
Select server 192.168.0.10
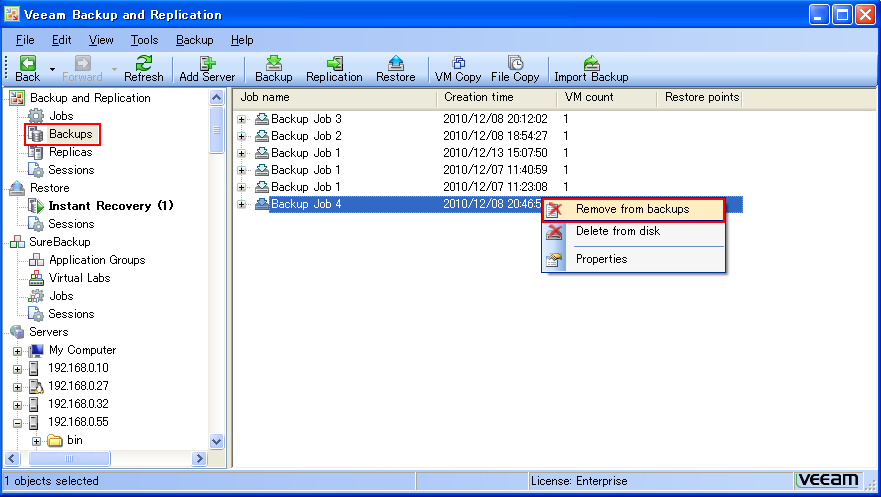click(78, 368)
